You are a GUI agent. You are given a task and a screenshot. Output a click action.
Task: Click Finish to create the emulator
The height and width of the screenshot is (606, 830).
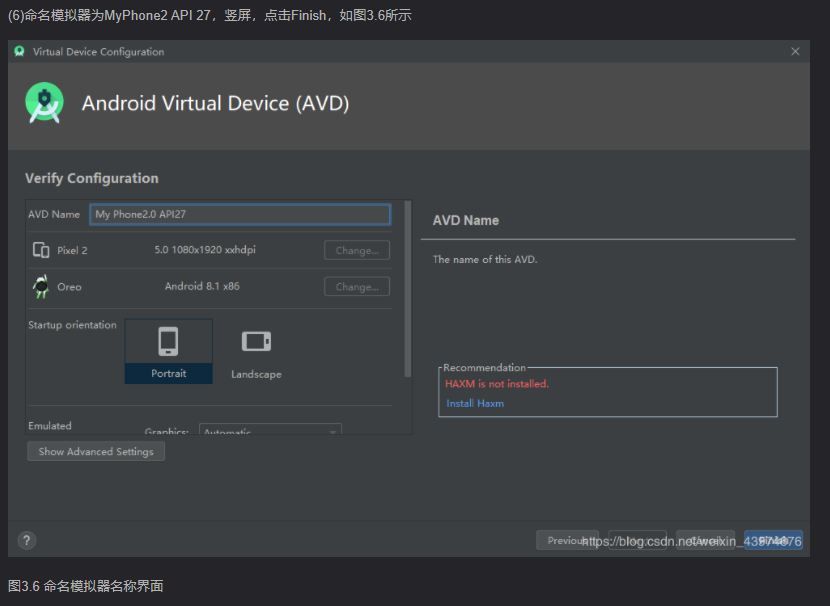coord(773,540)
